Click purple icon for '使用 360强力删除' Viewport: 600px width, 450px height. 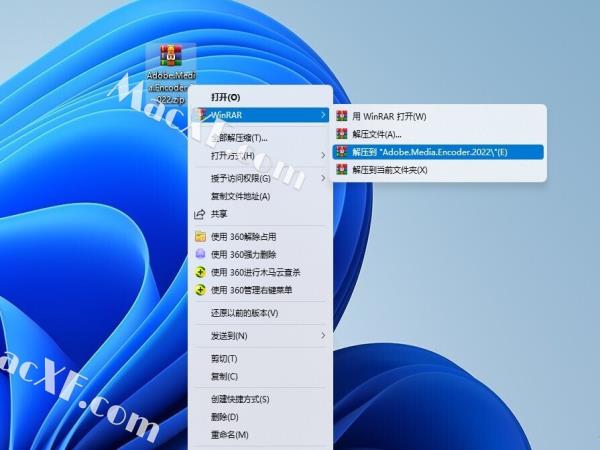click(x=199, y=254)
